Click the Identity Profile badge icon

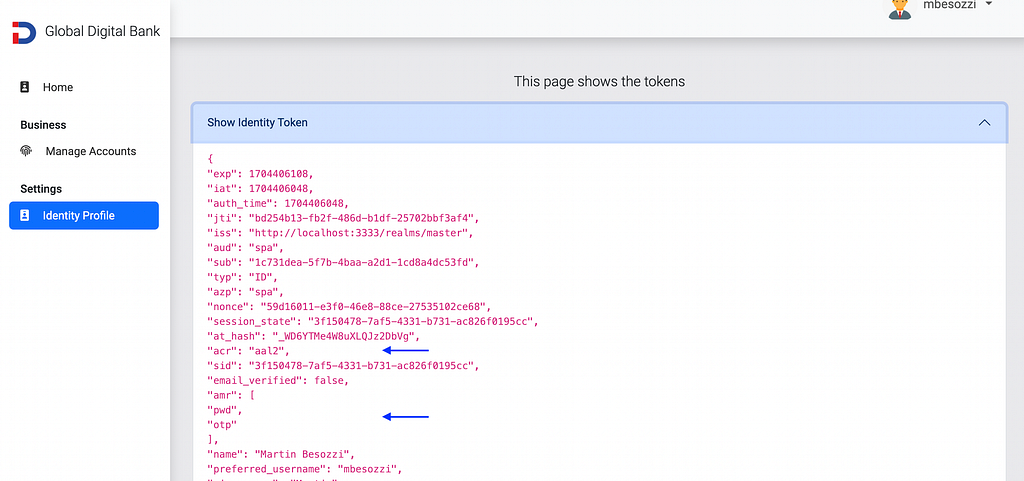(25, 215)
